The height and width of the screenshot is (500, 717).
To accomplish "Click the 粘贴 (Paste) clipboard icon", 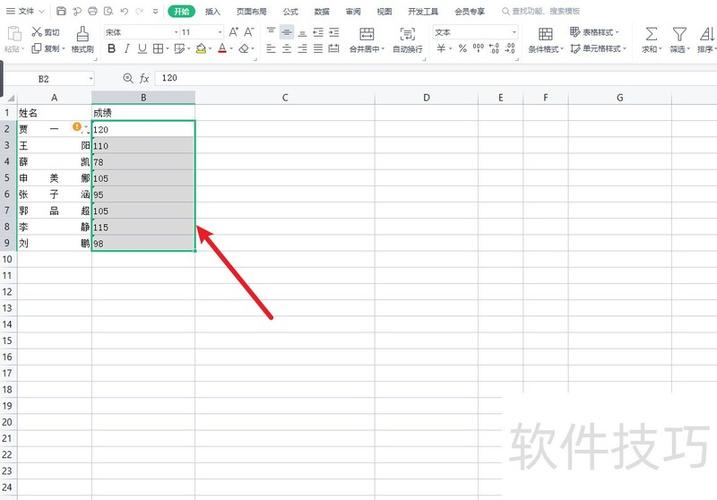I will 15,34.
